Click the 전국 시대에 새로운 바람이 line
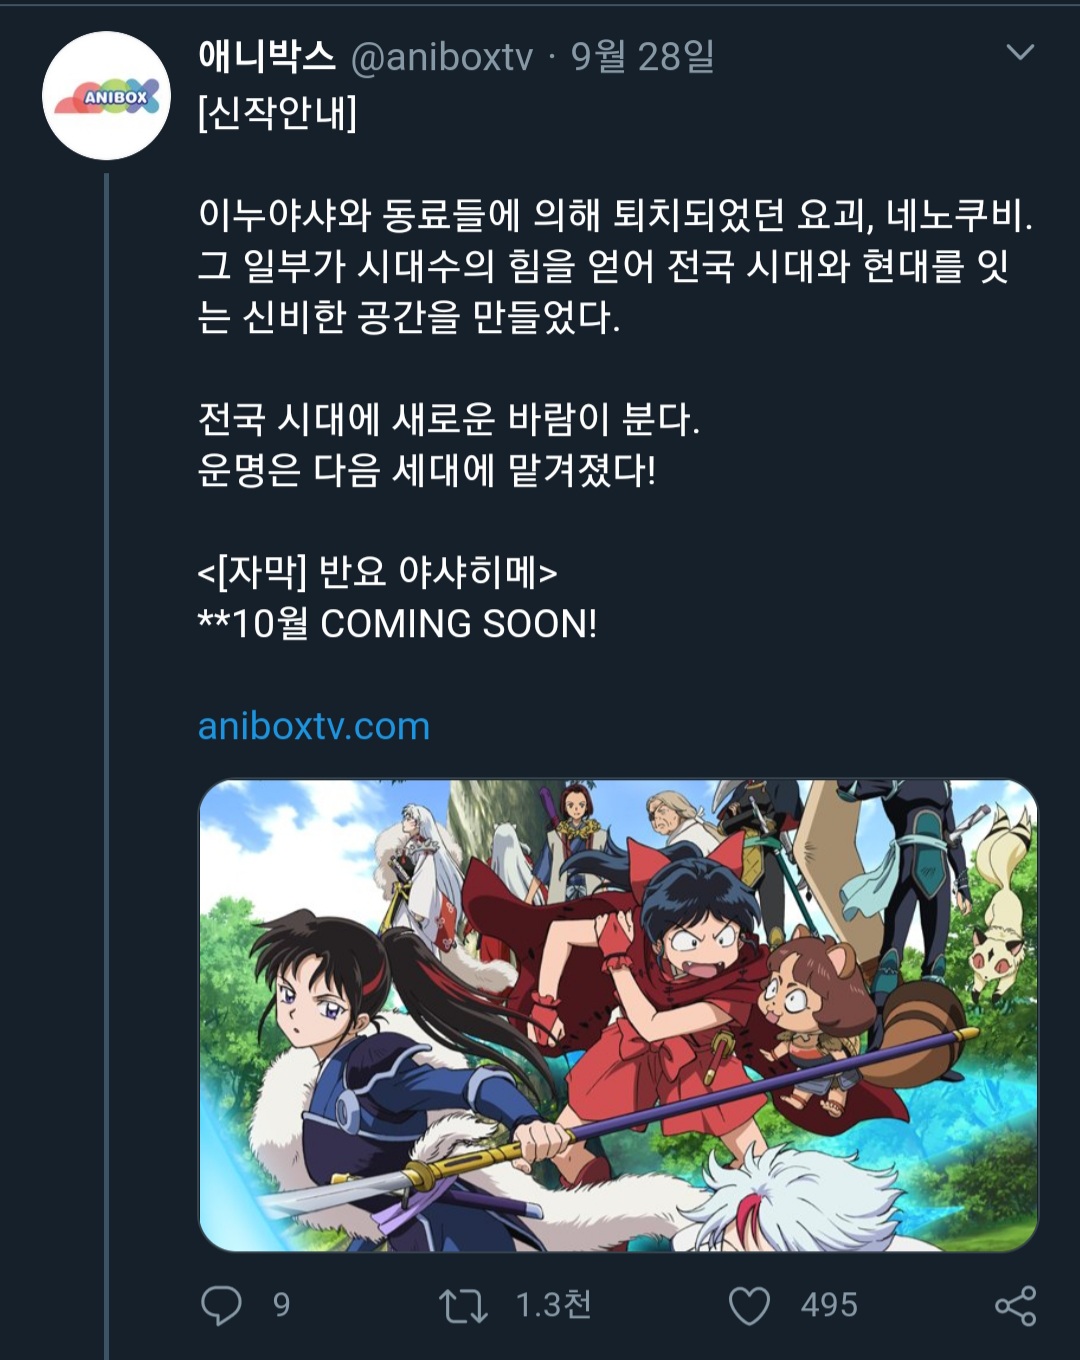Viewport: 1080px width, 1360px height. pyautogui.click(x=448, y=418)
